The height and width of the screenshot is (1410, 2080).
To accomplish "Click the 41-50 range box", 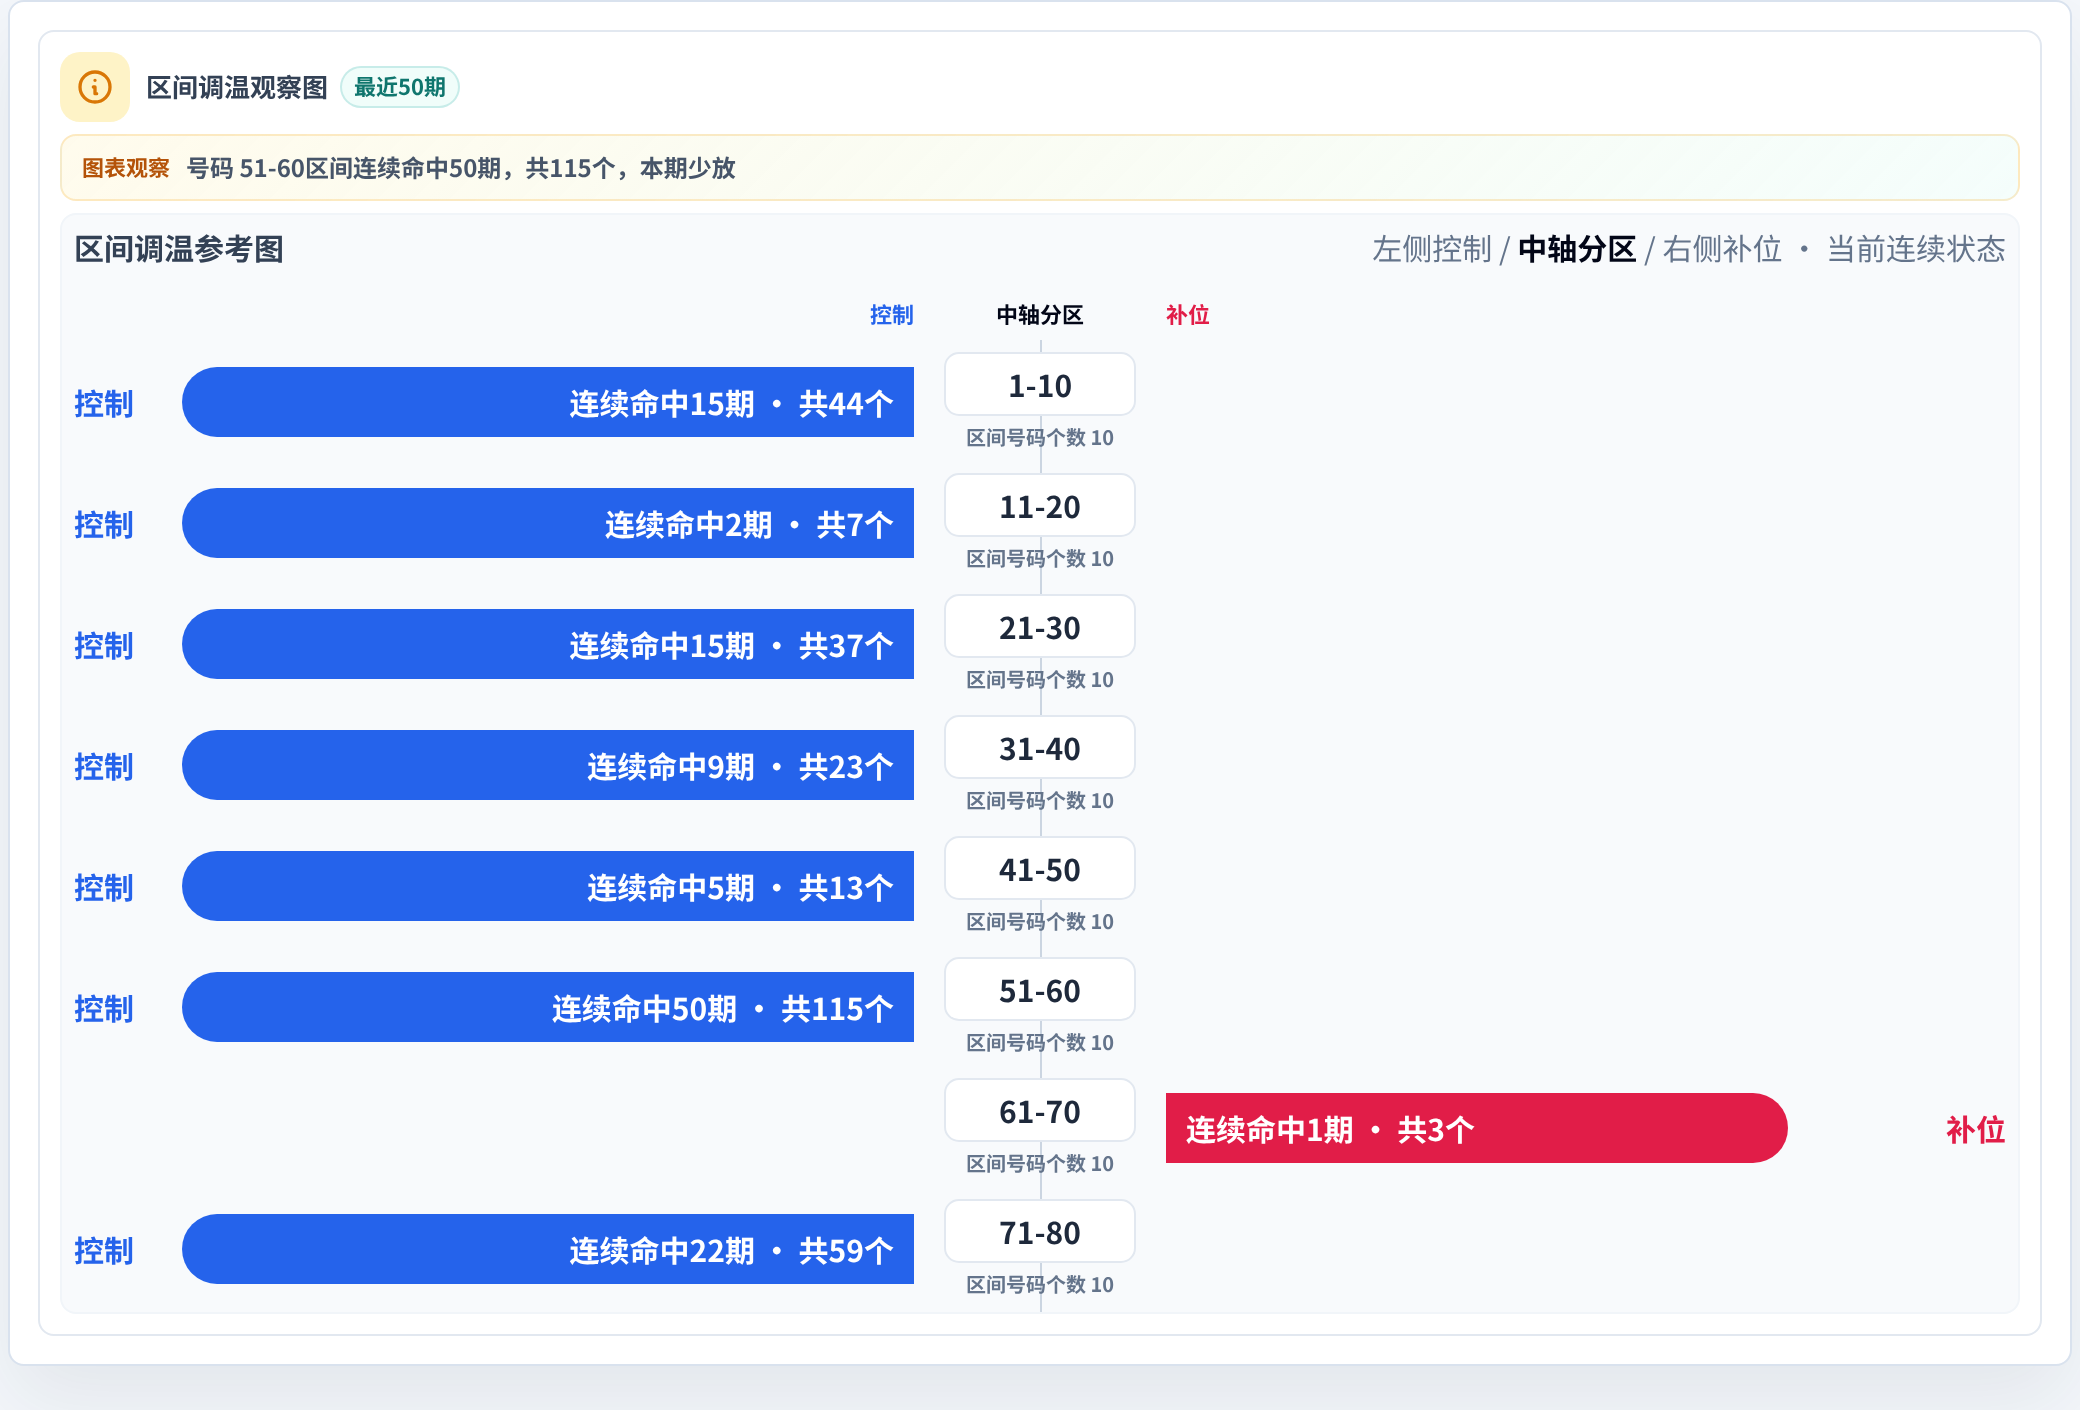I will coord(1040,869).
